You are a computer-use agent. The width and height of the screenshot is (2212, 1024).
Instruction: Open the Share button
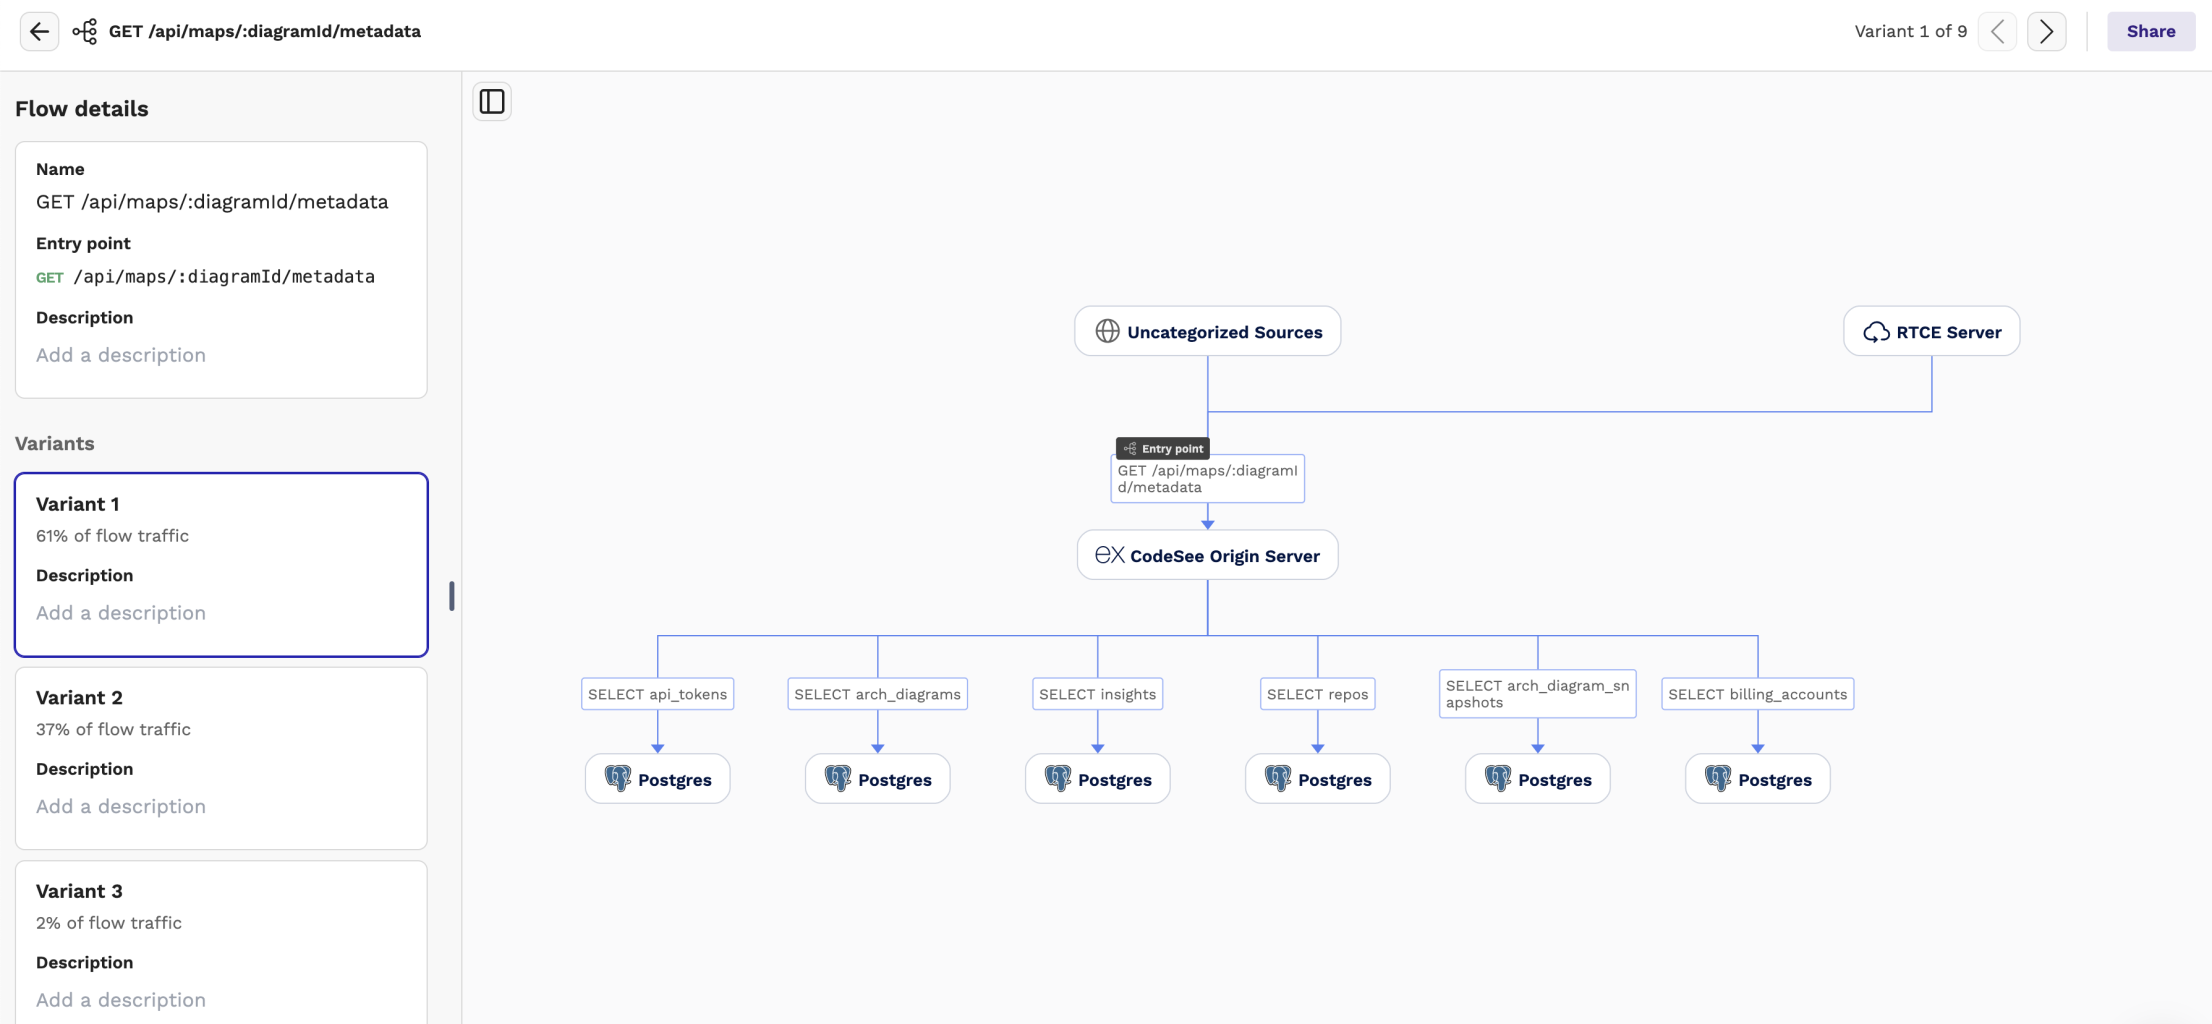(2151, 31)
